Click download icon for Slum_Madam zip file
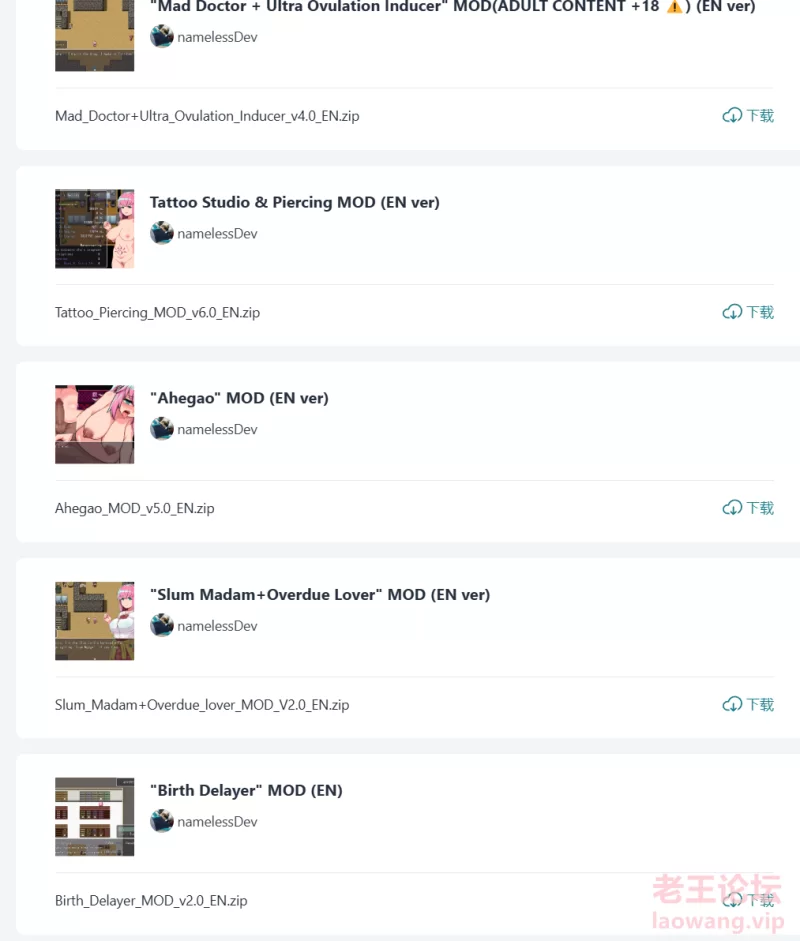The height and width of the screenshot is (941, 800). (x=732, y=704)
